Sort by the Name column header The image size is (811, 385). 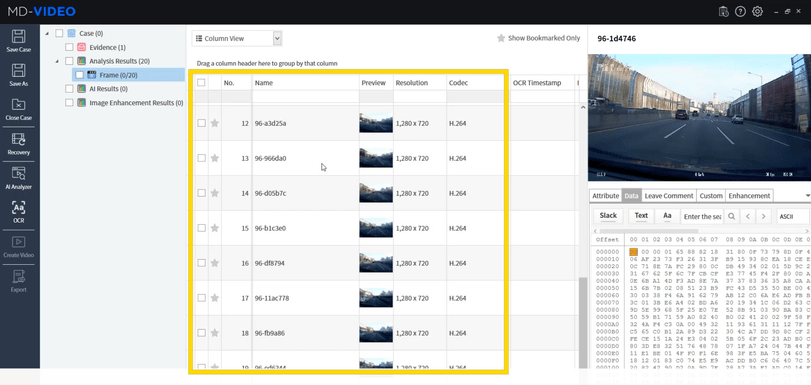[306, 83]
